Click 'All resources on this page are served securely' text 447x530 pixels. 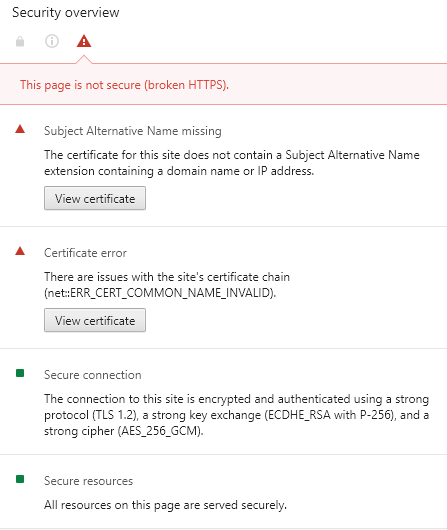165,505
